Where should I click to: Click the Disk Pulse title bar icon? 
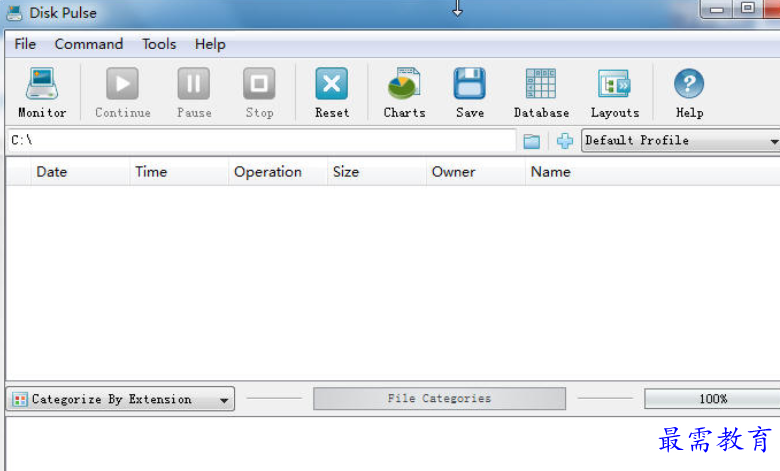[x=14, y=12]
